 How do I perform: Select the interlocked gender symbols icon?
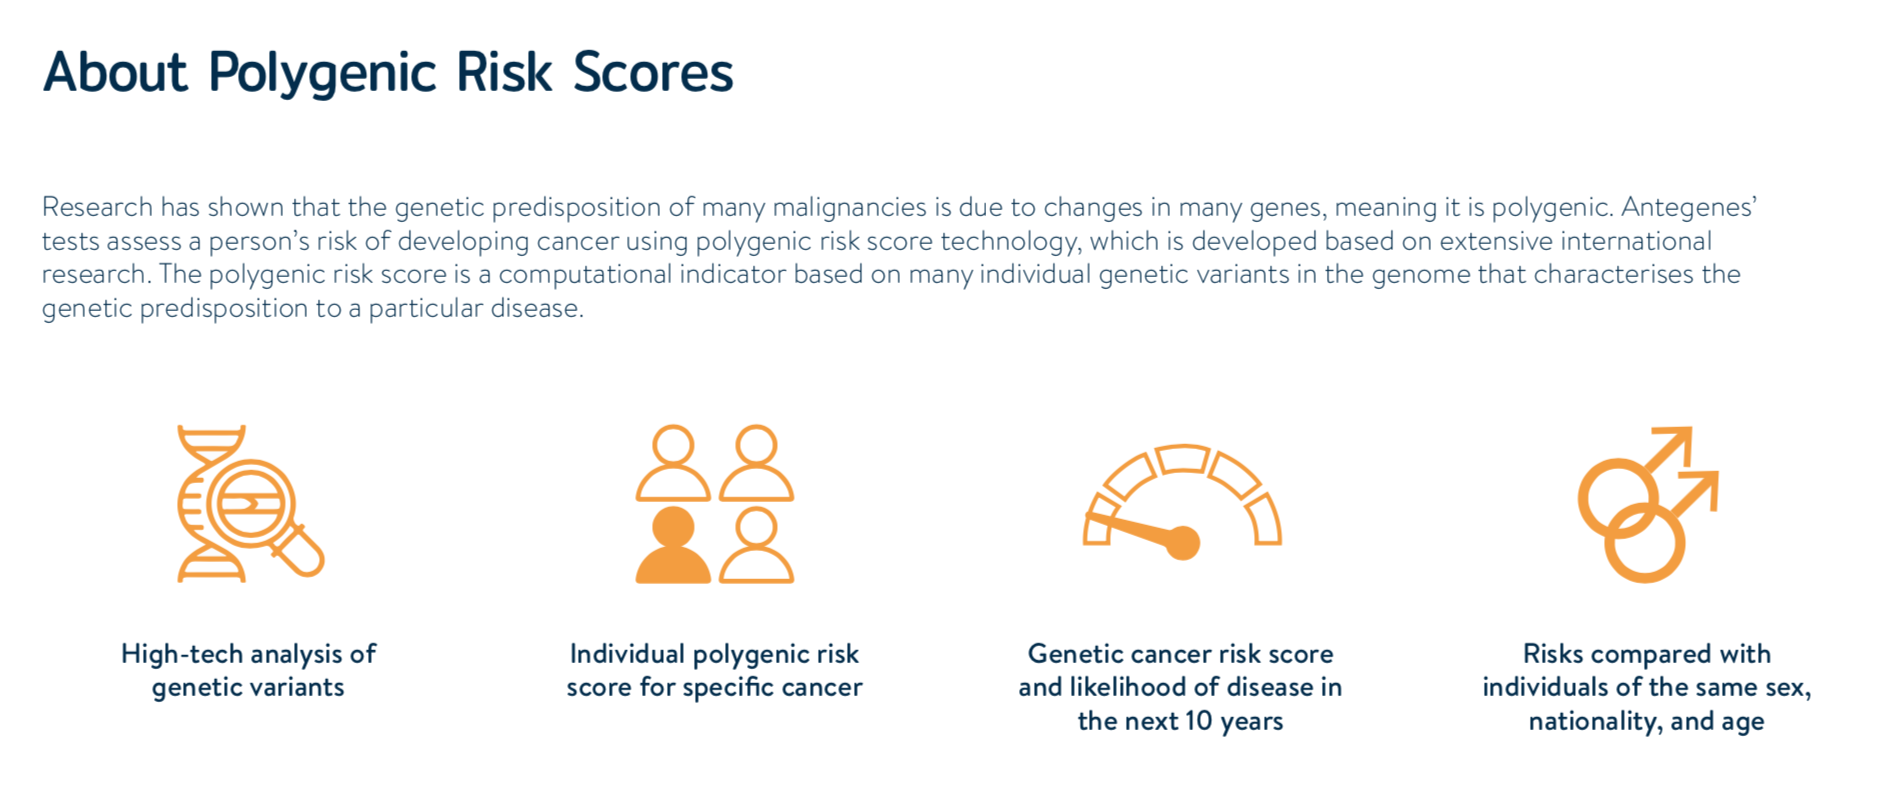pyautogui.click(x=1646, y=503)
